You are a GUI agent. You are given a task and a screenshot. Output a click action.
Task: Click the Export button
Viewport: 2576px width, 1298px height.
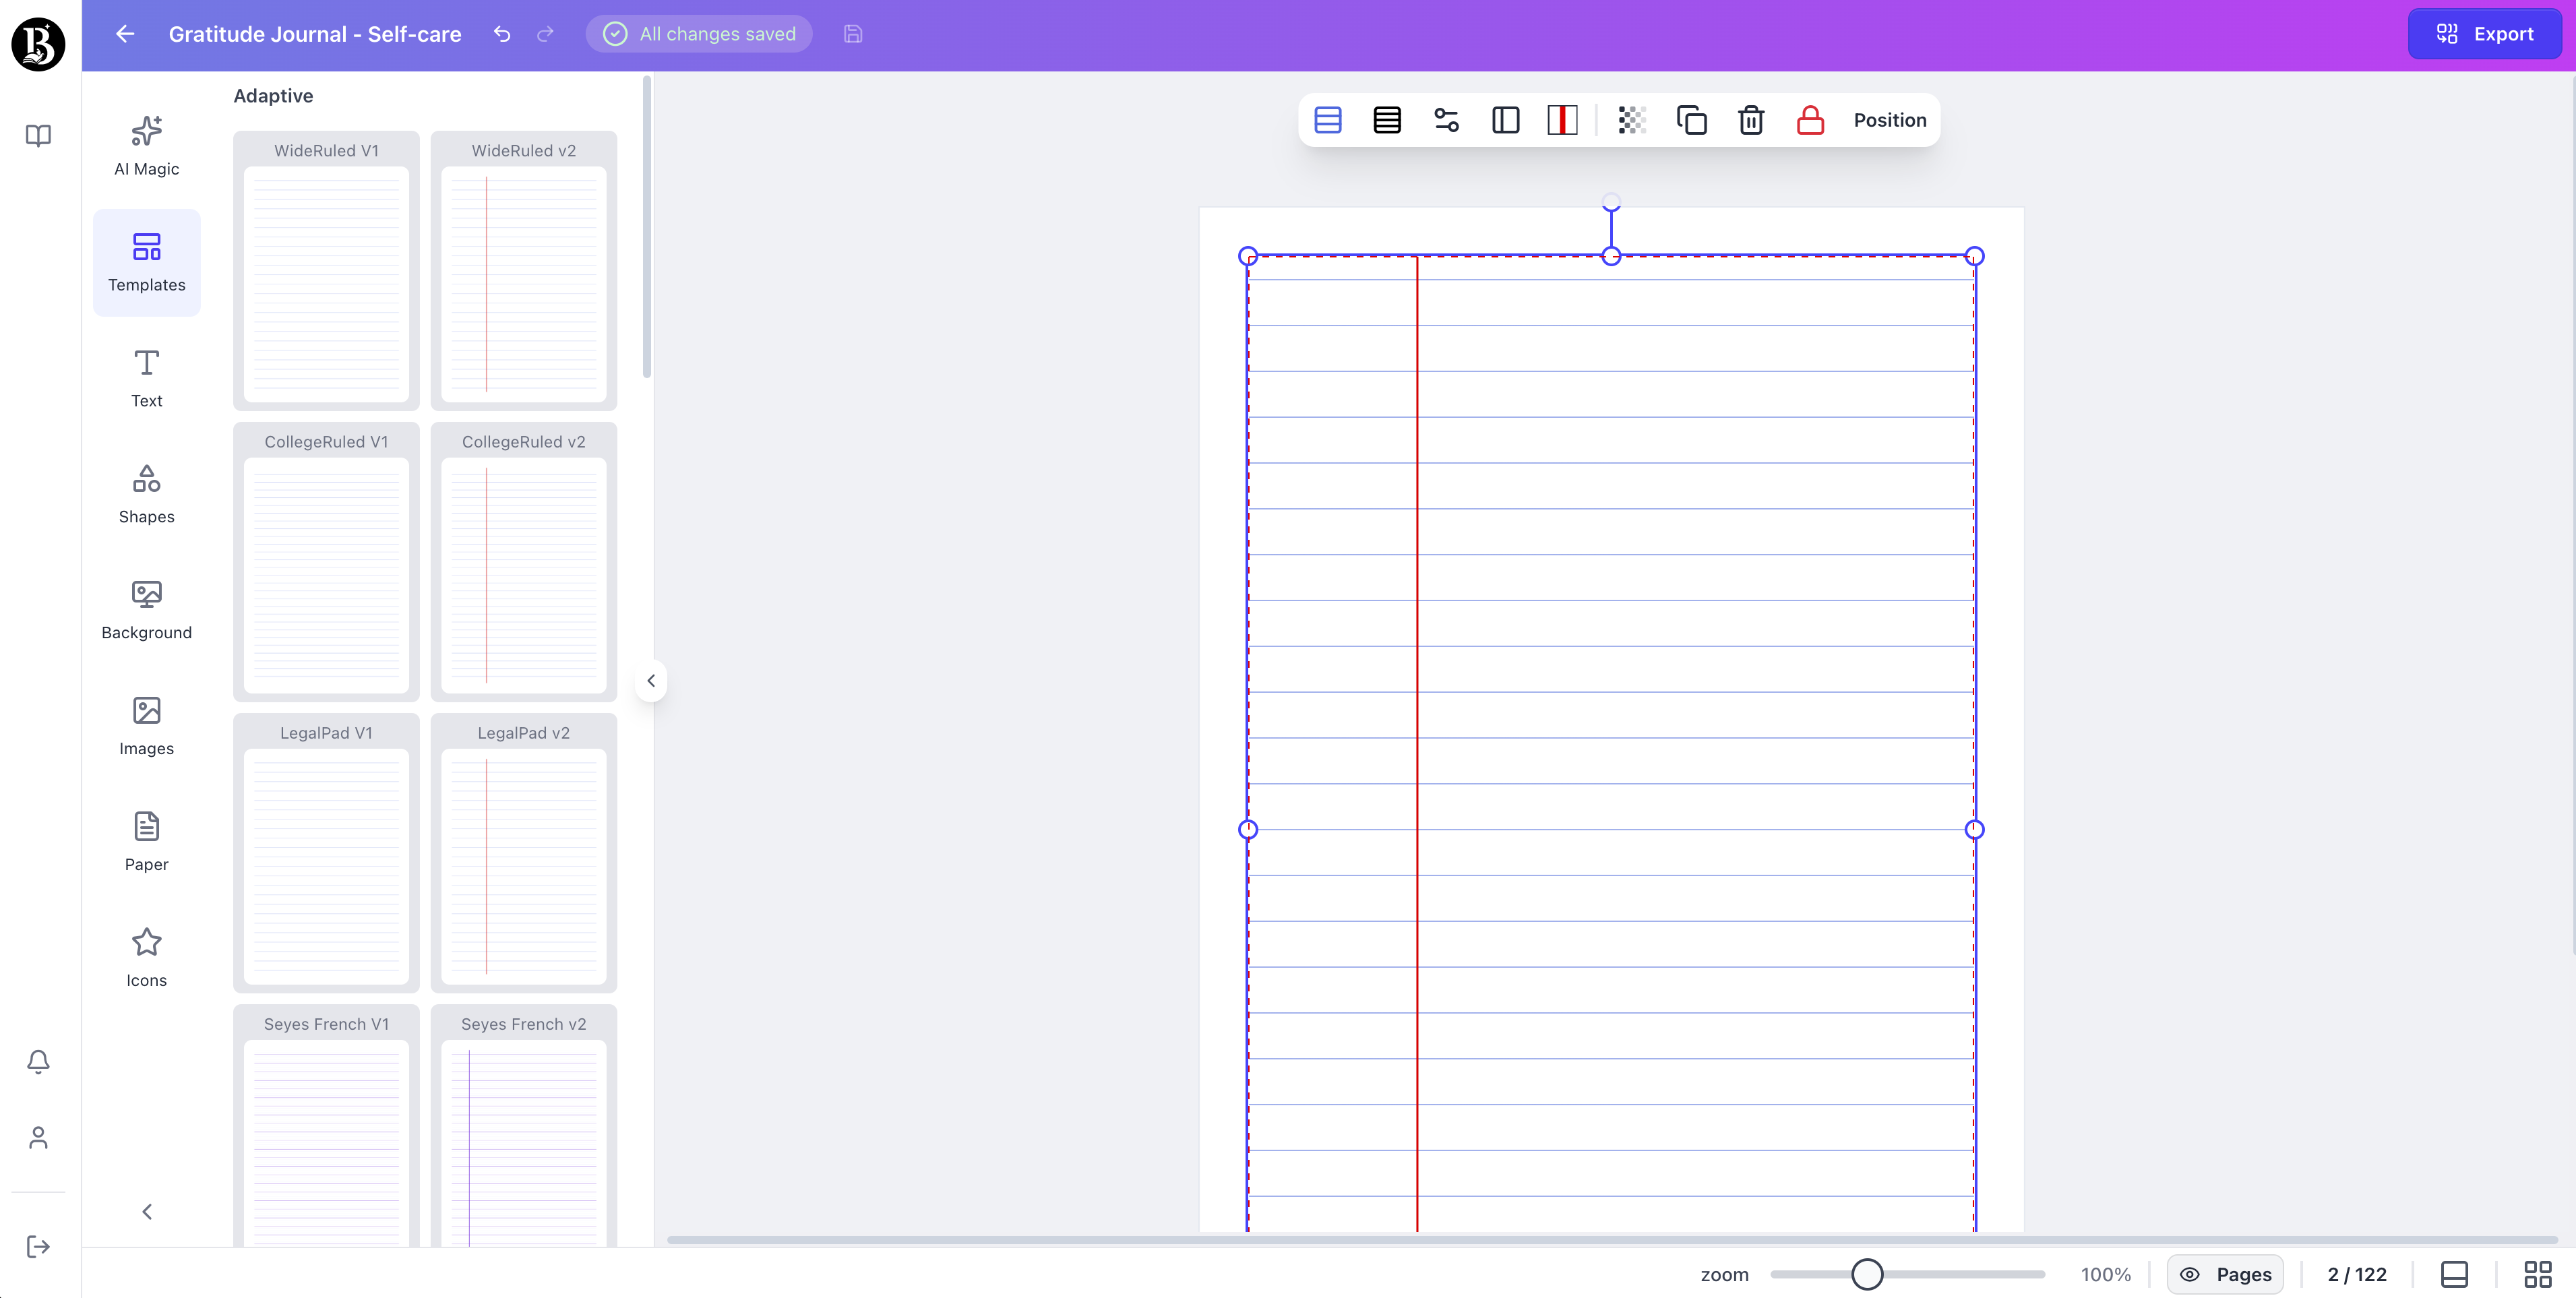[2486, 33]
